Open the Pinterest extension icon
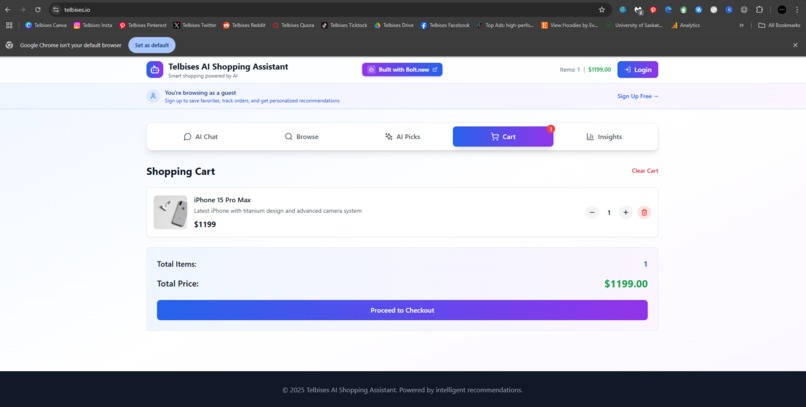 (653, 10)
